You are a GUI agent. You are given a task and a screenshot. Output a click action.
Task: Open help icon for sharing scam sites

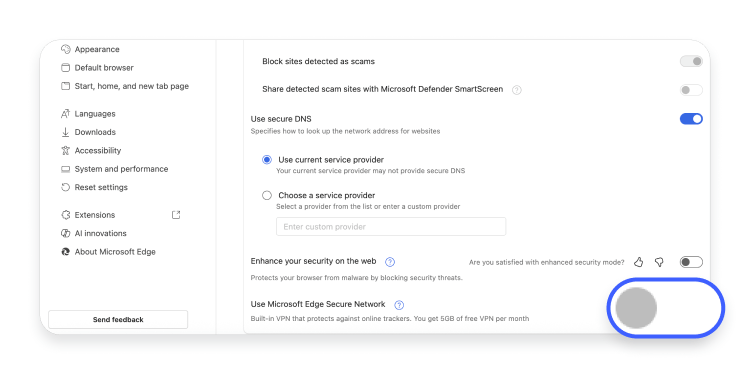[x=517, y=89]
